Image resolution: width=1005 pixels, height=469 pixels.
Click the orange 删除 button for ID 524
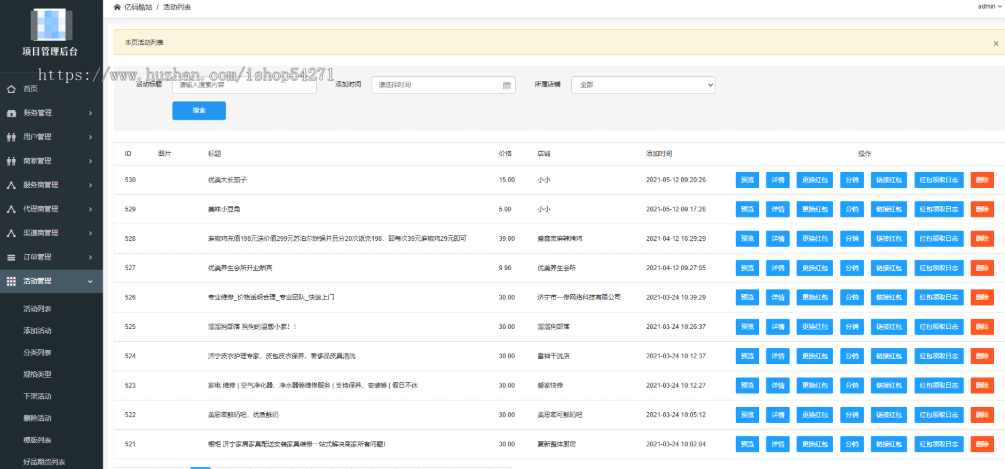983,356
